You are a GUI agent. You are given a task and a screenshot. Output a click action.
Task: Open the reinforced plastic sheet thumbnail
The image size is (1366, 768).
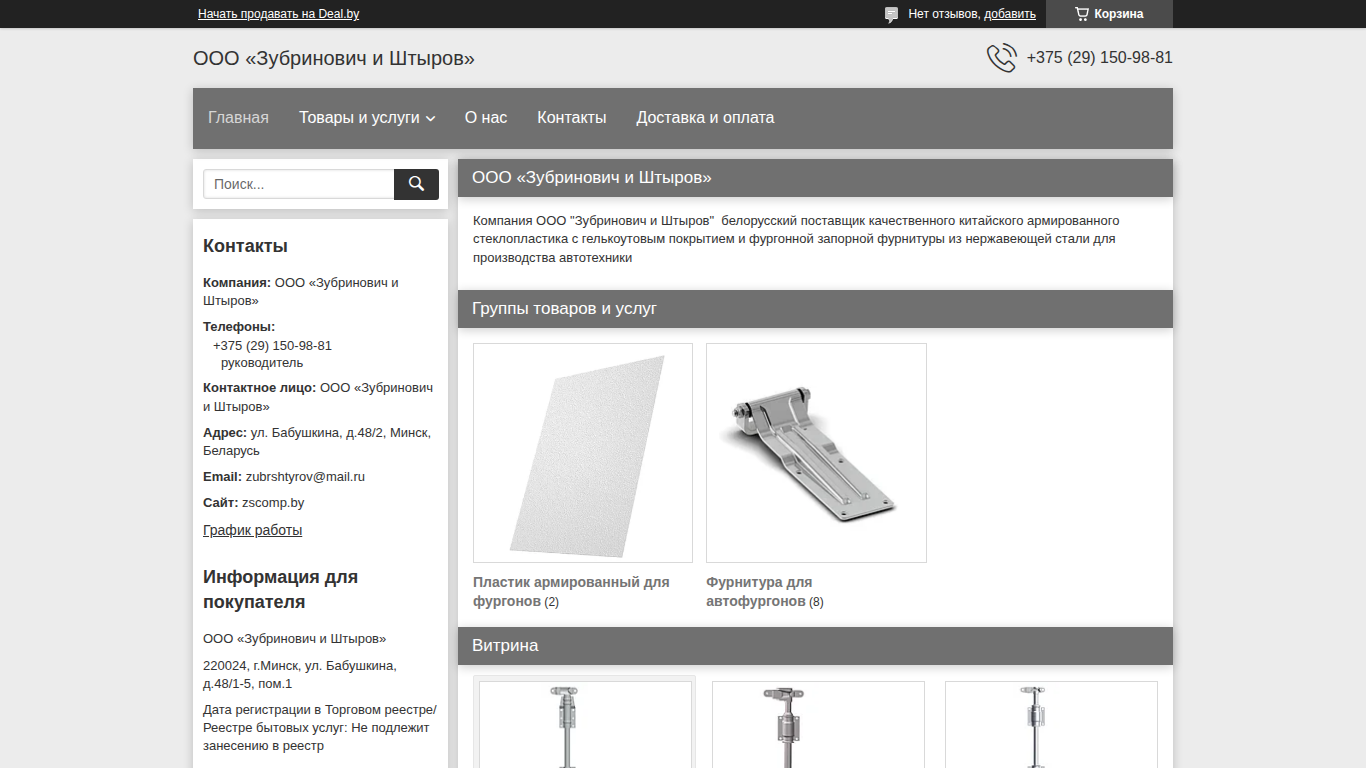click(x=583, y=453)
